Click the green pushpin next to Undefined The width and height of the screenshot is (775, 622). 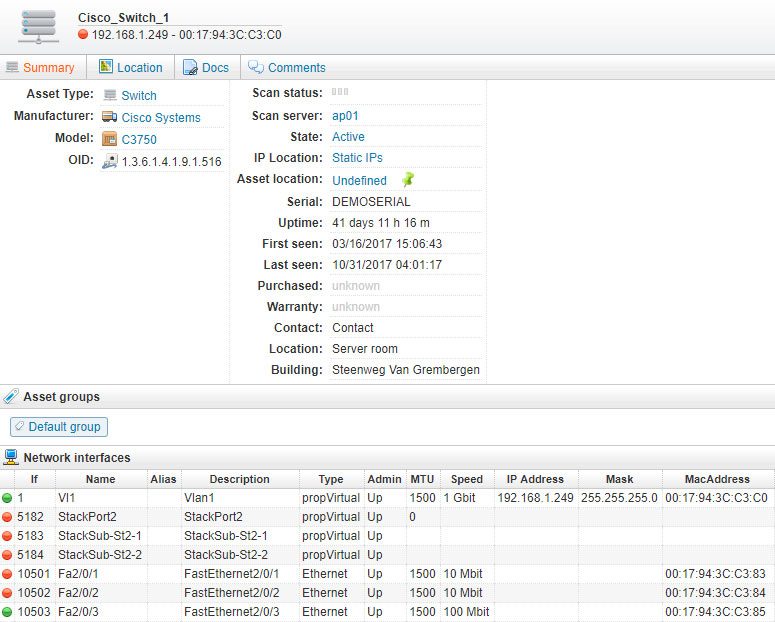coord(408,179)
